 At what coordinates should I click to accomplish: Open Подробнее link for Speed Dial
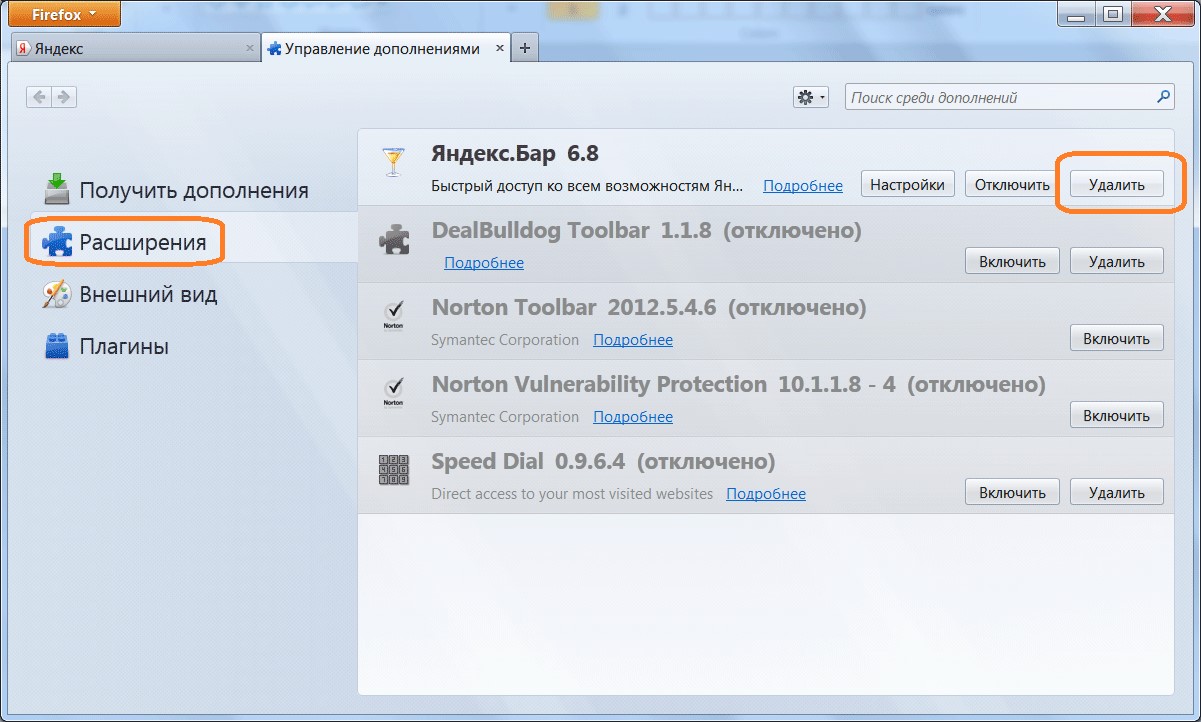tap(766, 493)
